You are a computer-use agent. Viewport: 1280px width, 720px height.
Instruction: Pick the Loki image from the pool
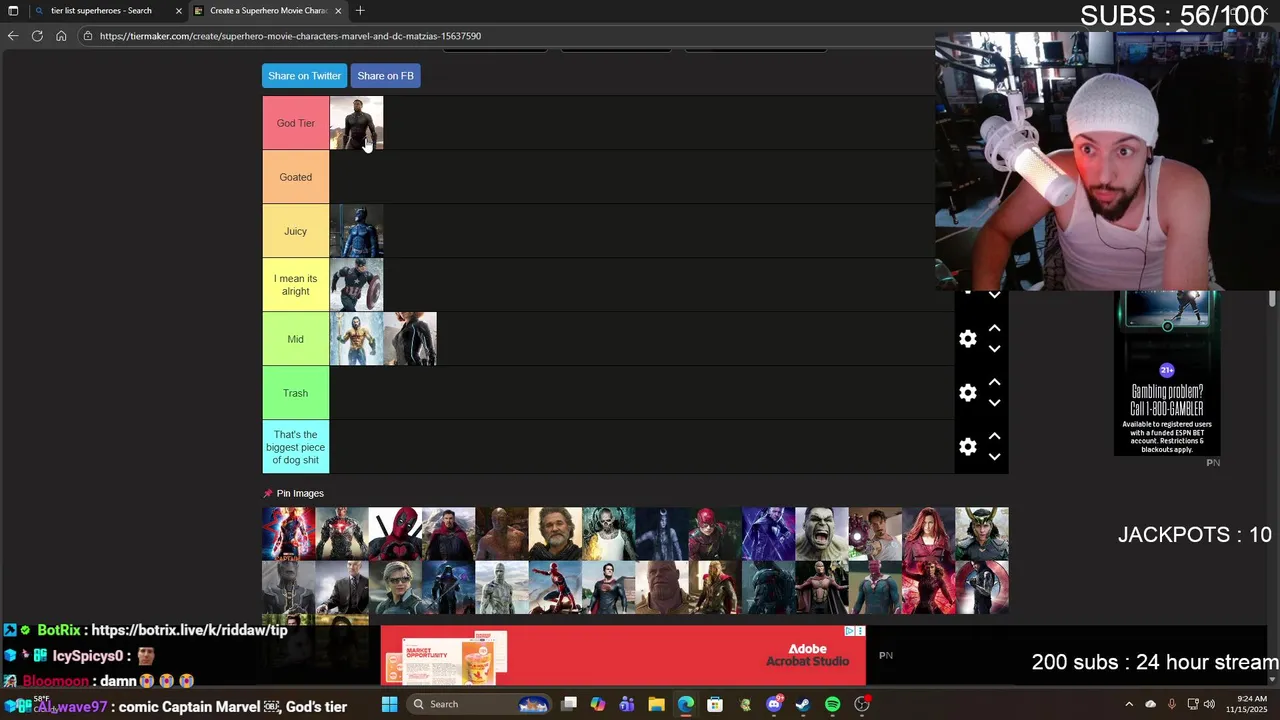pos(982,534)
